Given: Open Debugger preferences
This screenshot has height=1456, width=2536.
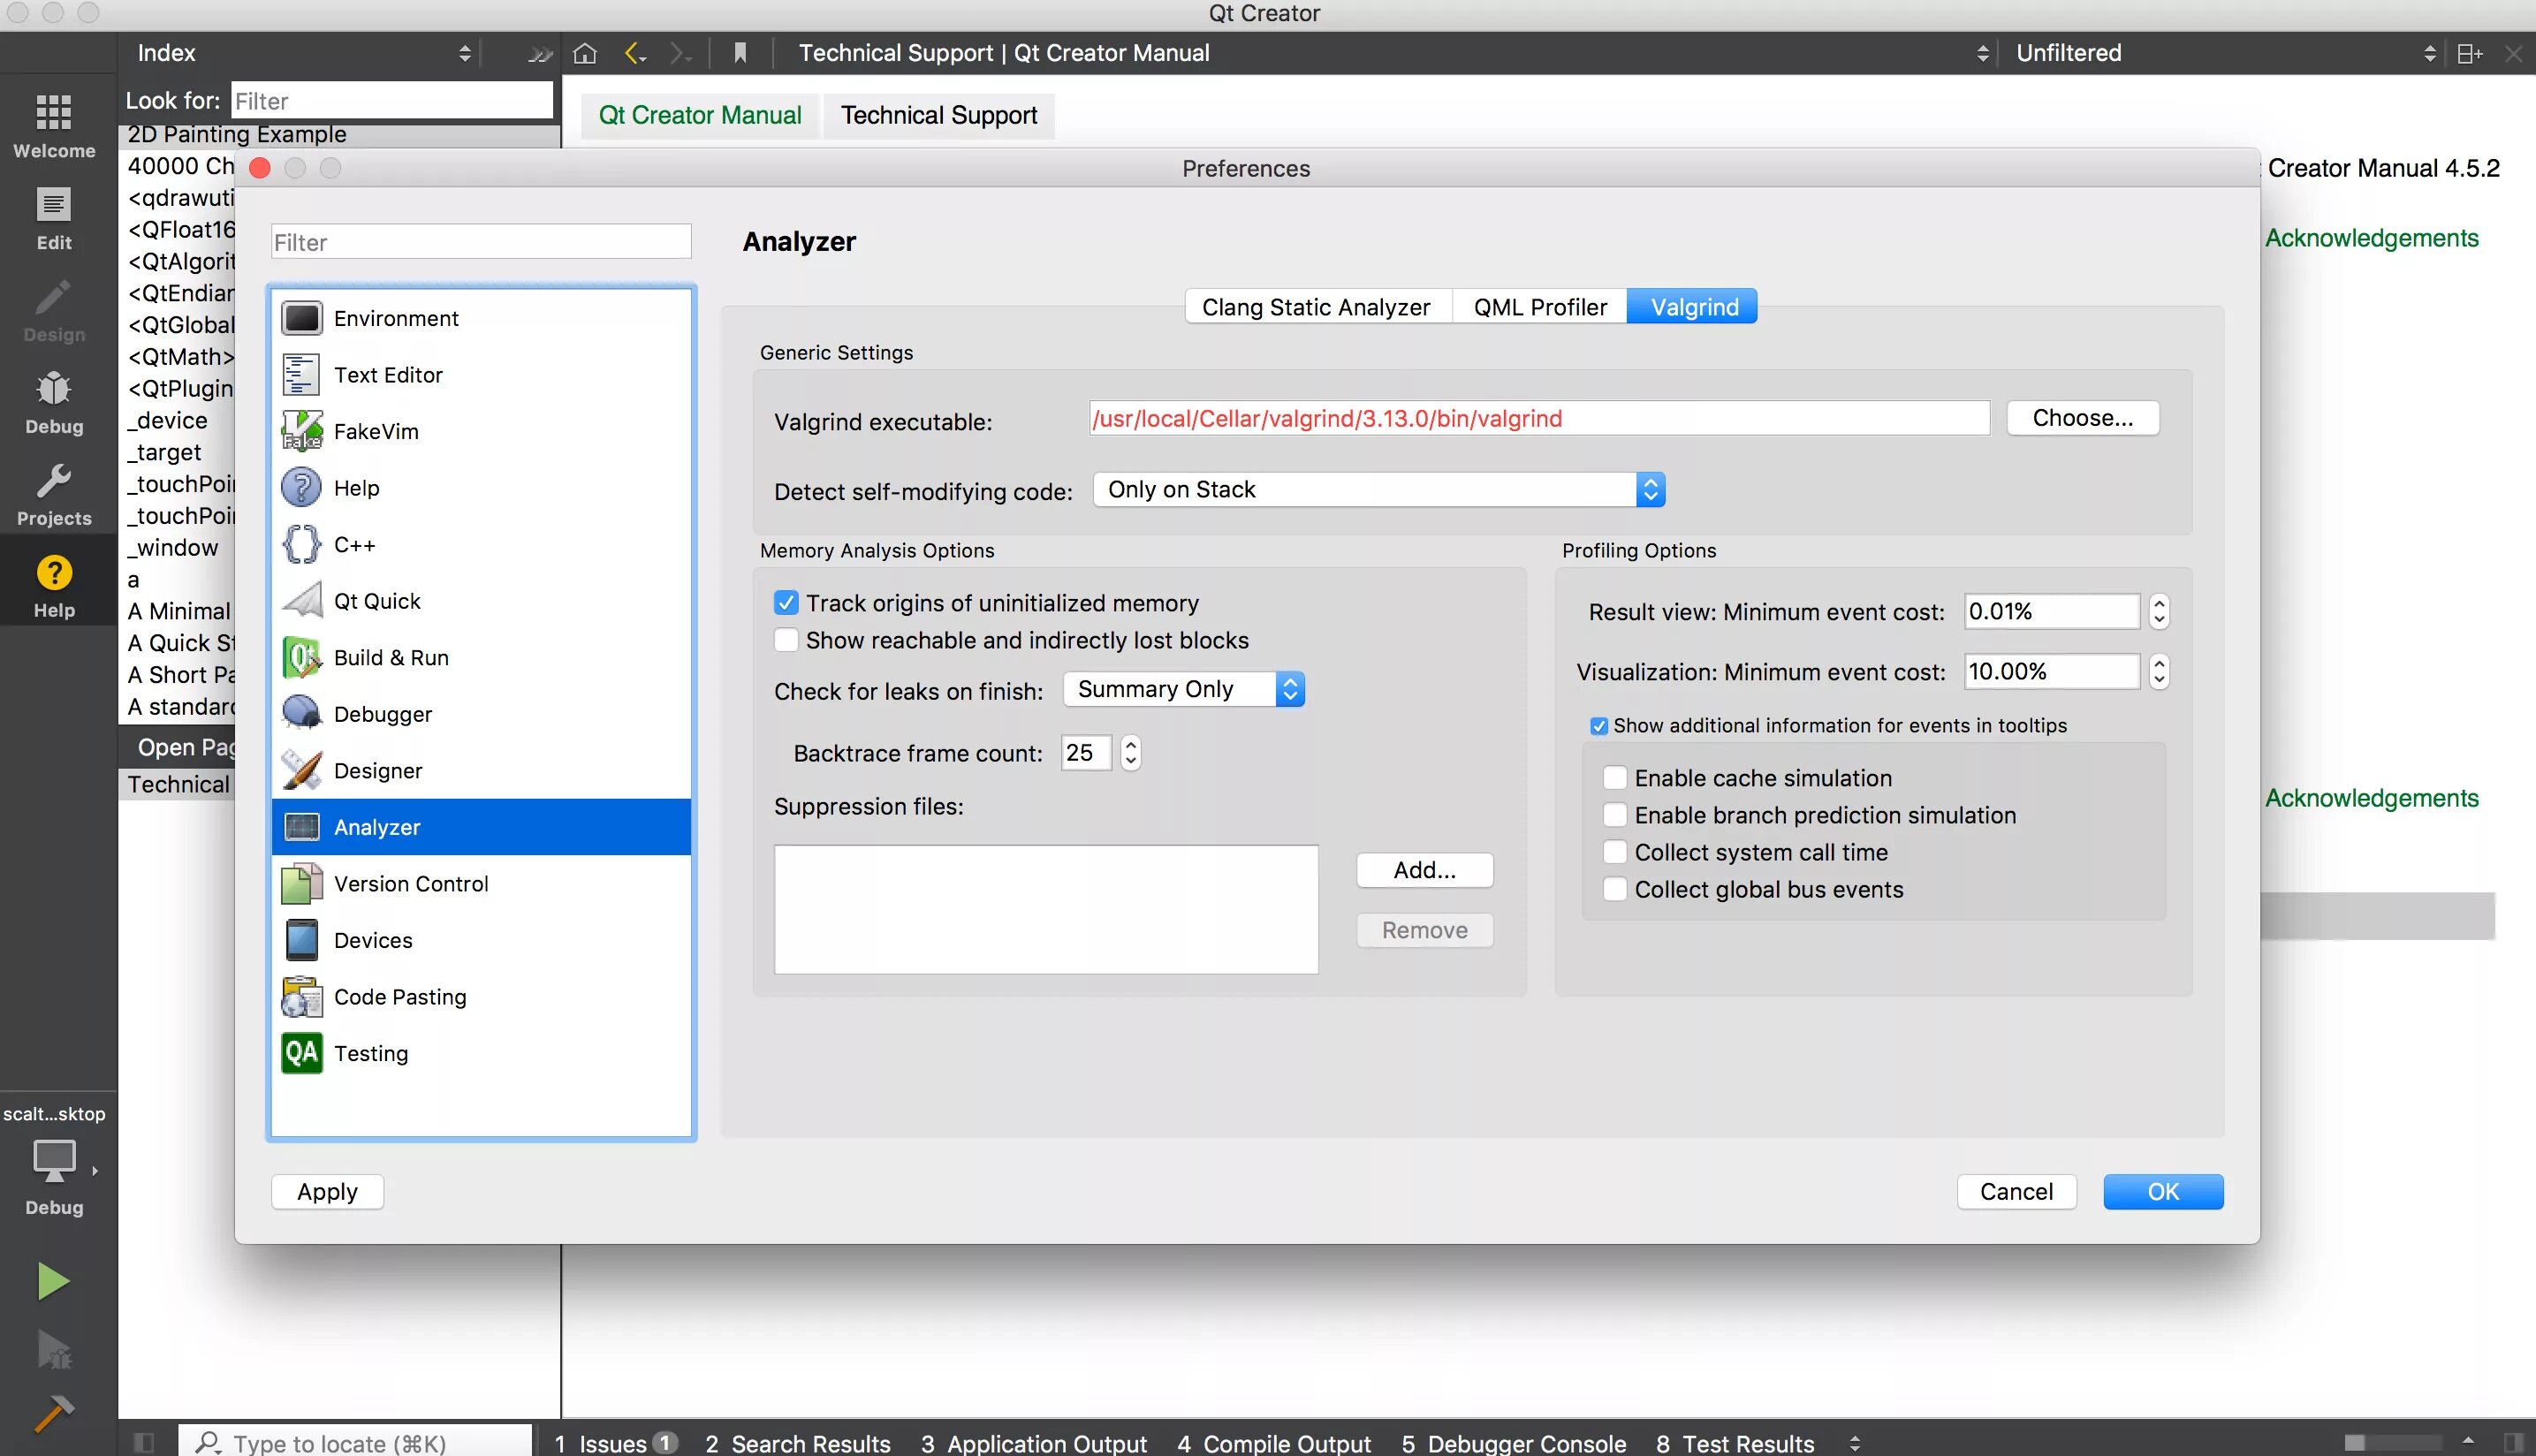Looking at the screenshot, I should pyautogui.click(x=481, y=714).
